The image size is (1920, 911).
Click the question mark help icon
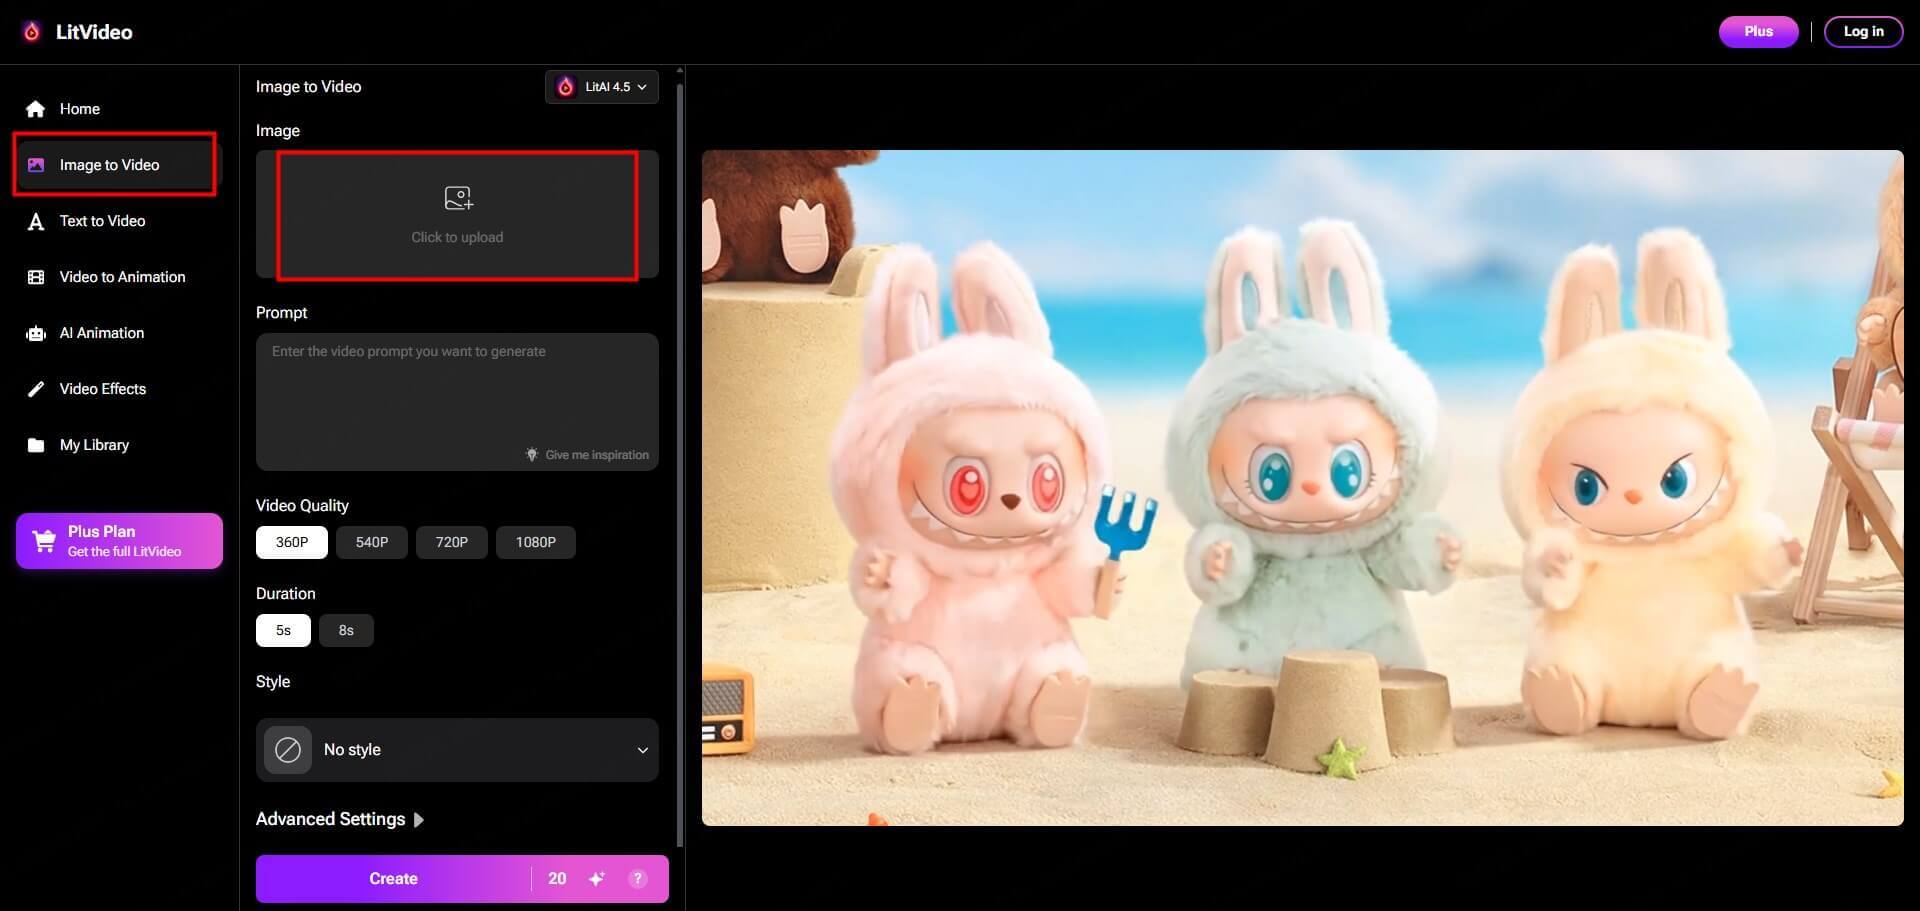coord(637,879)
